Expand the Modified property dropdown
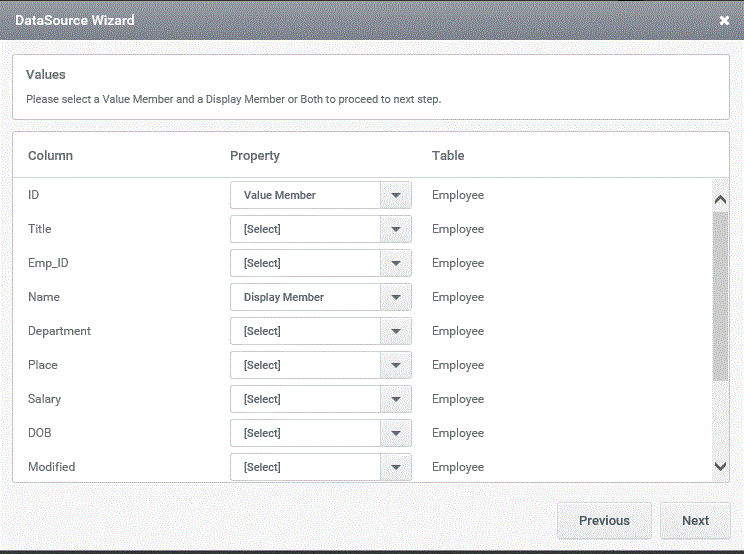744x554 pixels. 396,467
